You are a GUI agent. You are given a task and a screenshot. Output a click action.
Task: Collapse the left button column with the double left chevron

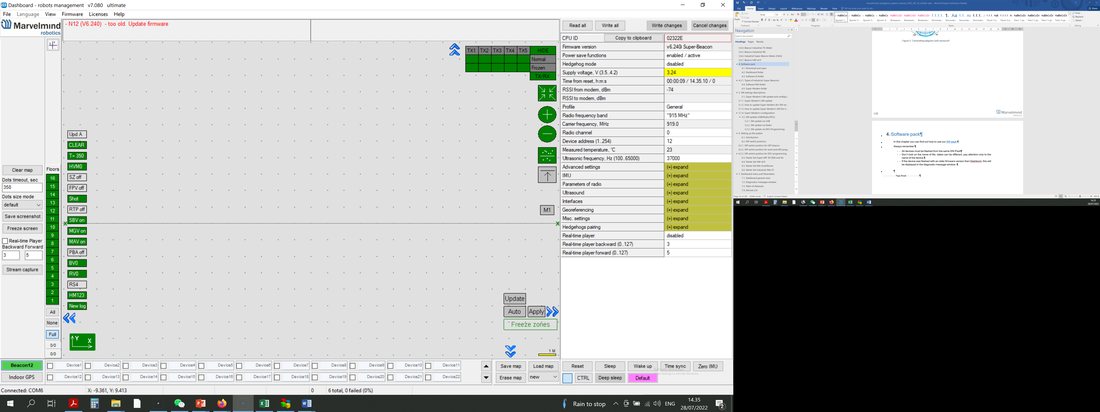point(69,319)
